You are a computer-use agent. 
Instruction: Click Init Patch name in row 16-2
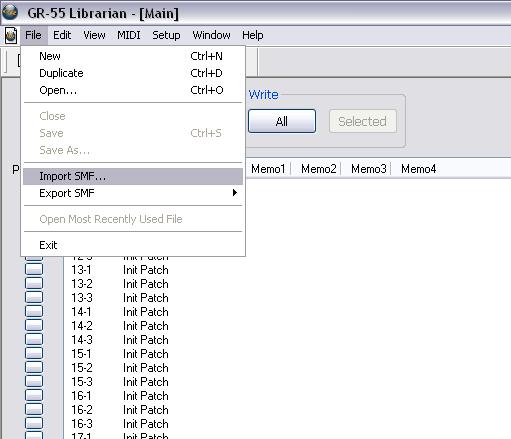146,410
